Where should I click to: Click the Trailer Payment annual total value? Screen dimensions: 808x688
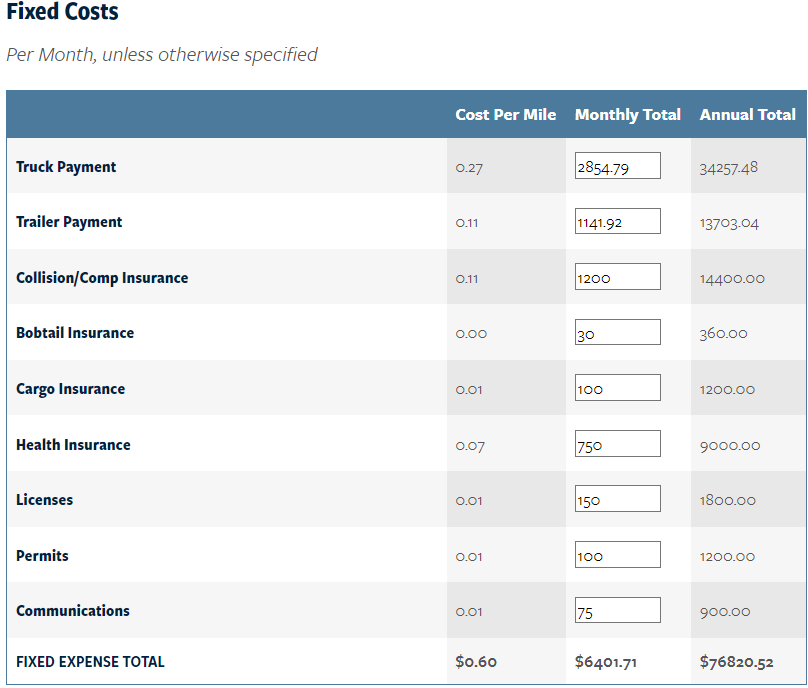coord(729,223)
